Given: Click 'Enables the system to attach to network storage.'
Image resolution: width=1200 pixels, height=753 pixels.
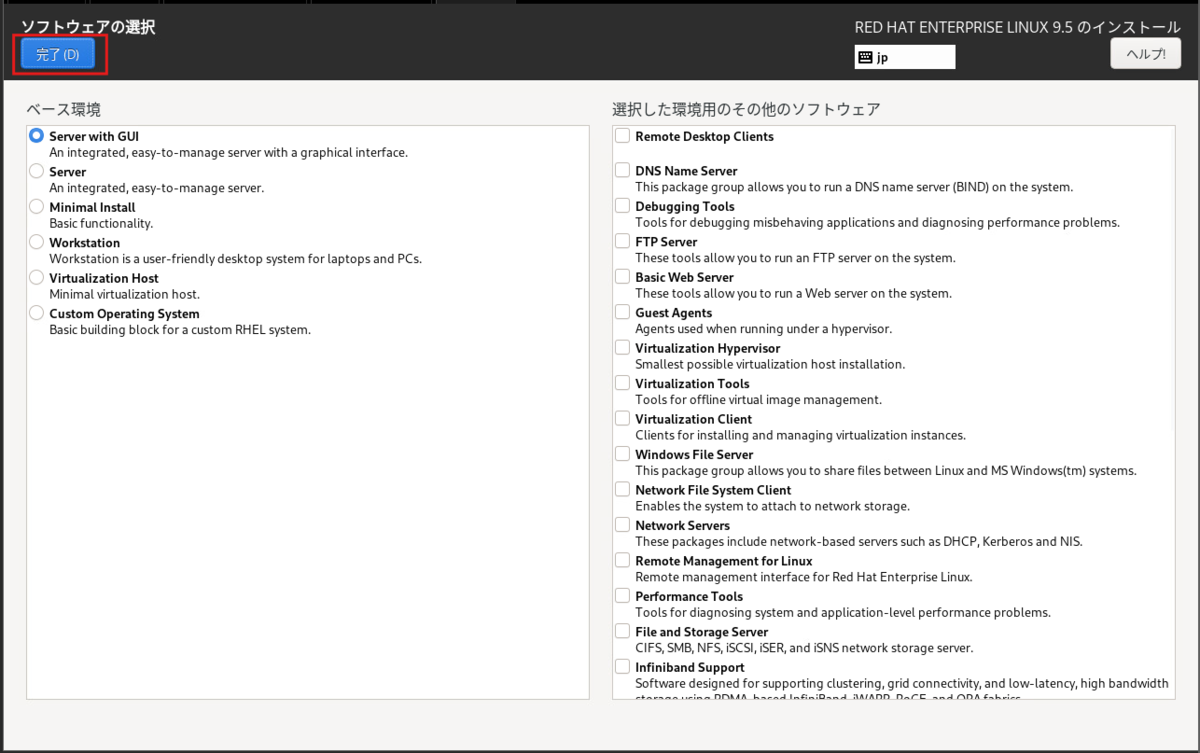Looking at the screenshot, I should [x=772, y=506].
